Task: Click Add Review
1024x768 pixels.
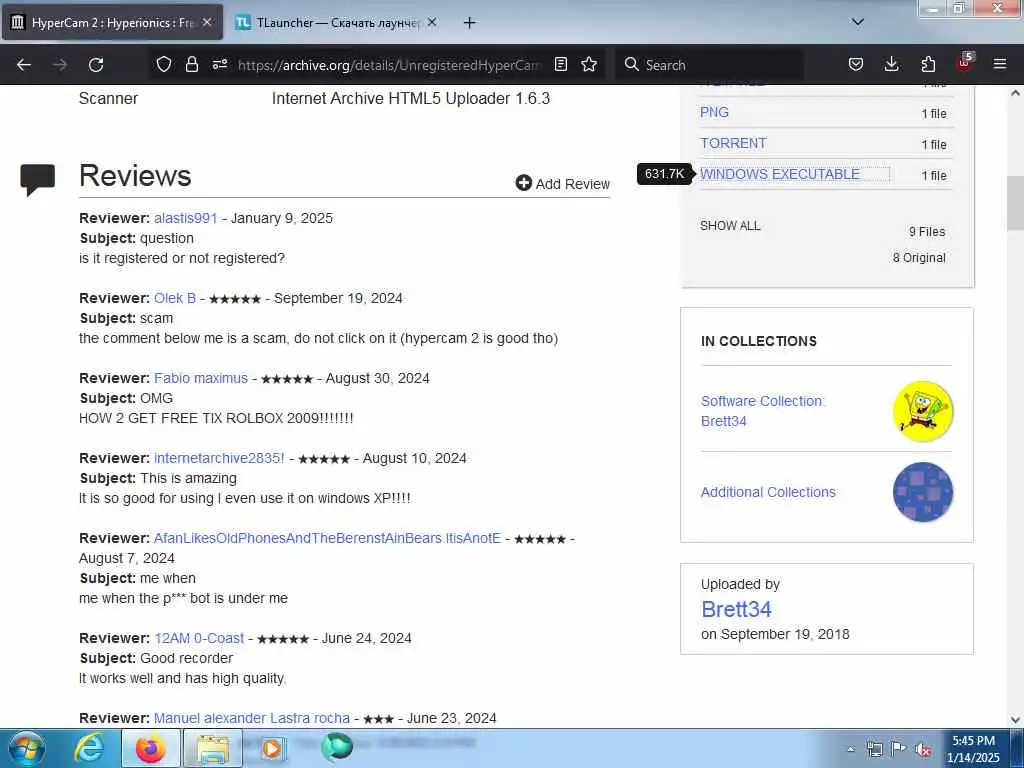Action: (x=562, y=184)
